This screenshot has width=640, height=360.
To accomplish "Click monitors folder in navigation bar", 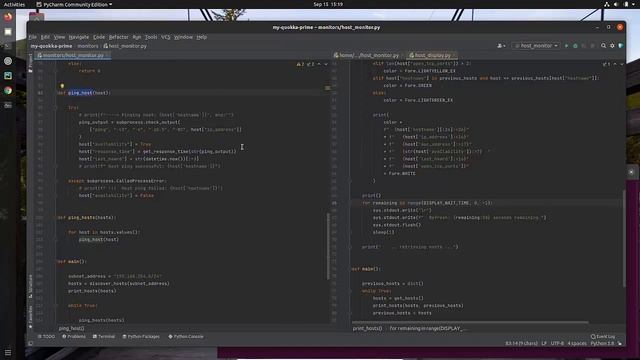I will [88, 46].
